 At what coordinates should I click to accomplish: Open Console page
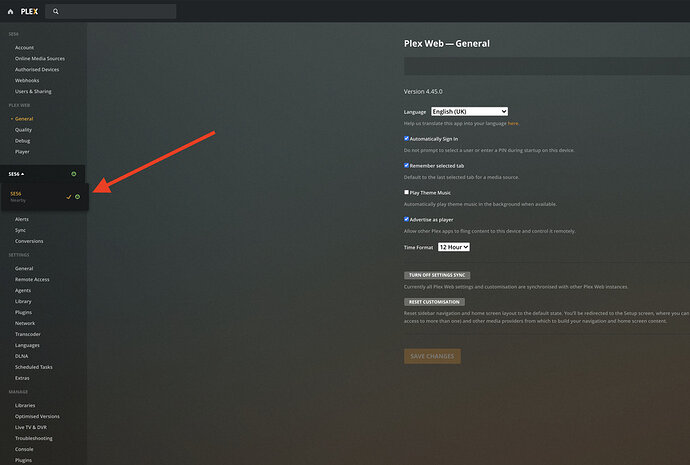[x=24, y=449]
